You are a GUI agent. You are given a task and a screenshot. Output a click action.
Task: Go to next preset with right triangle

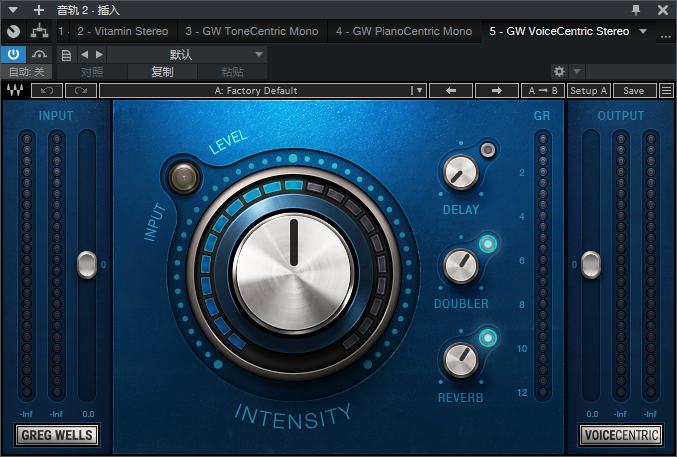tap(99, 54)
